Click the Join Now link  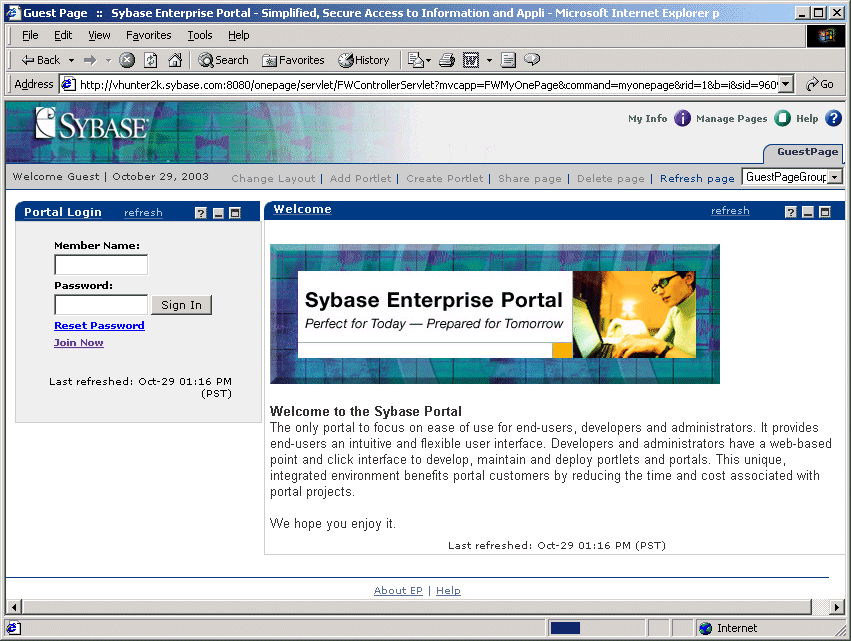coord(79,342)
